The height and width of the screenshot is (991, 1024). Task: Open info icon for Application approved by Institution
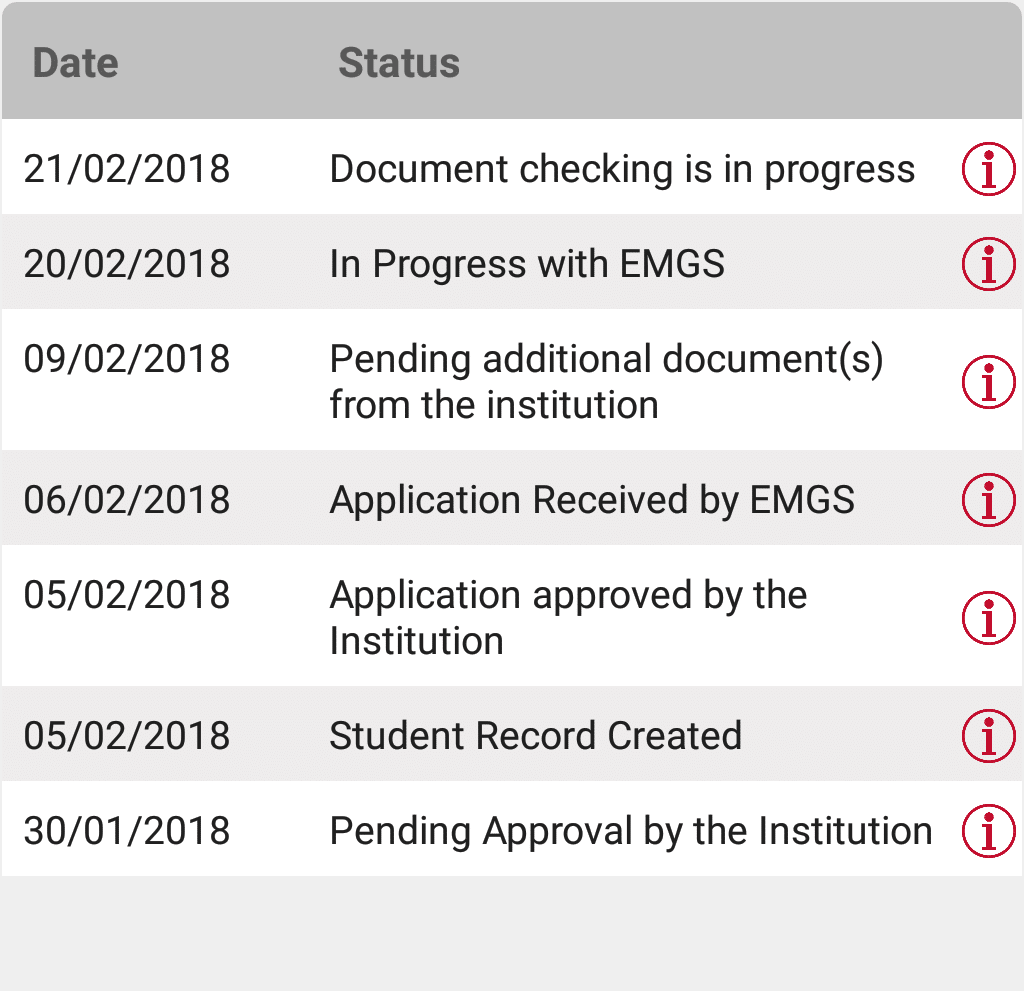[x=988, y=617]
